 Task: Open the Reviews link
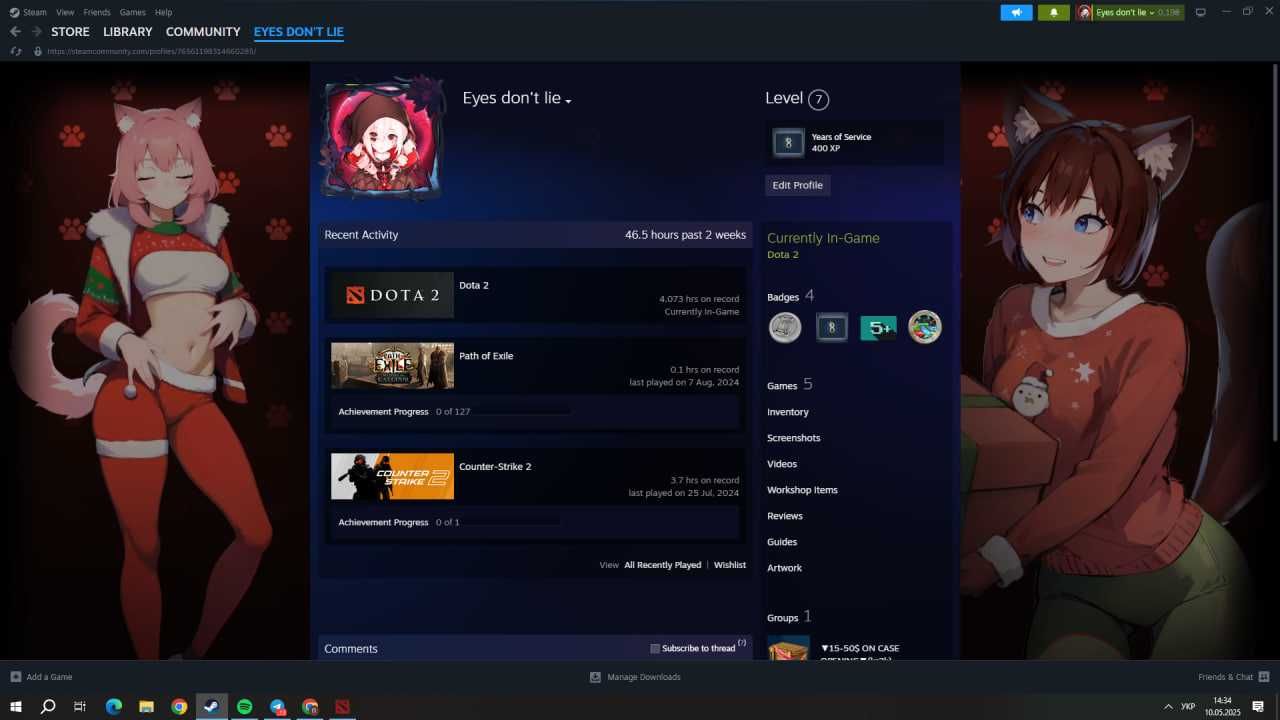pyautogui.click(x=785, y=516)
